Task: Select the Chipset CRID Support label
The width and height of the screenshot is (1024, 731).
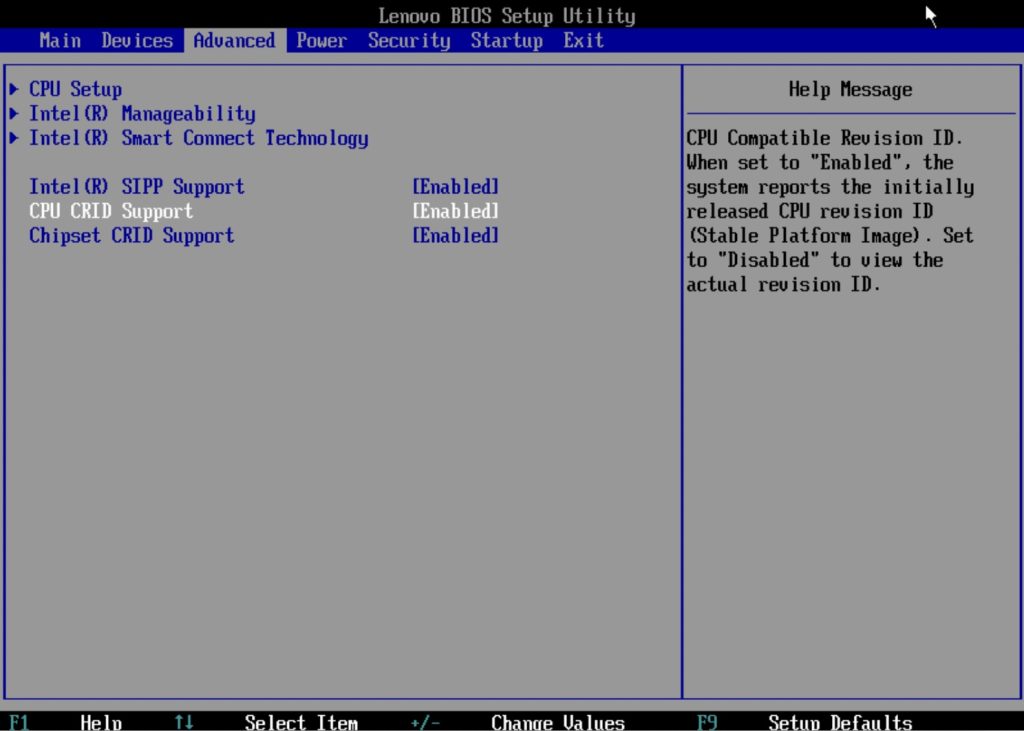Action: tap(131, 235)
